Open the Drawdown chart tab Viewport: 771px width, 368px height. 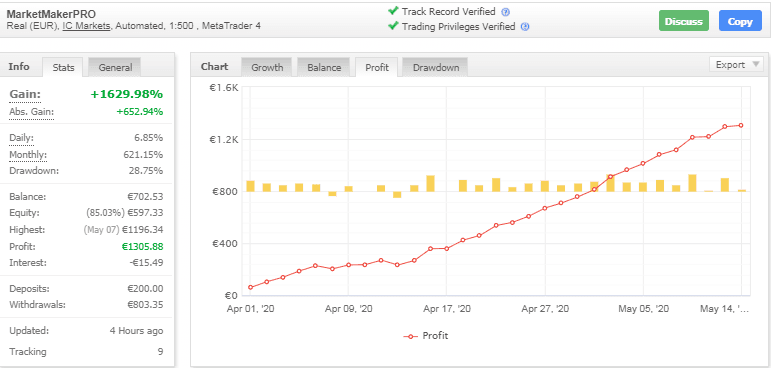[436, 67]
